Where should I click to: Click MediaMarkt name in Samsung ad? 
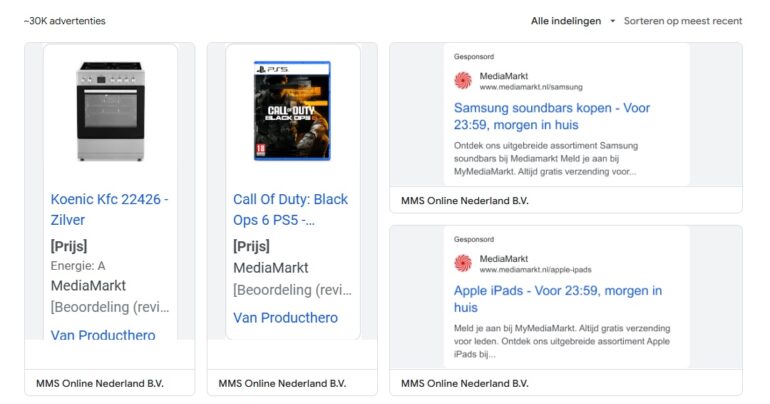pyautogui.click(x=503, y=76)
